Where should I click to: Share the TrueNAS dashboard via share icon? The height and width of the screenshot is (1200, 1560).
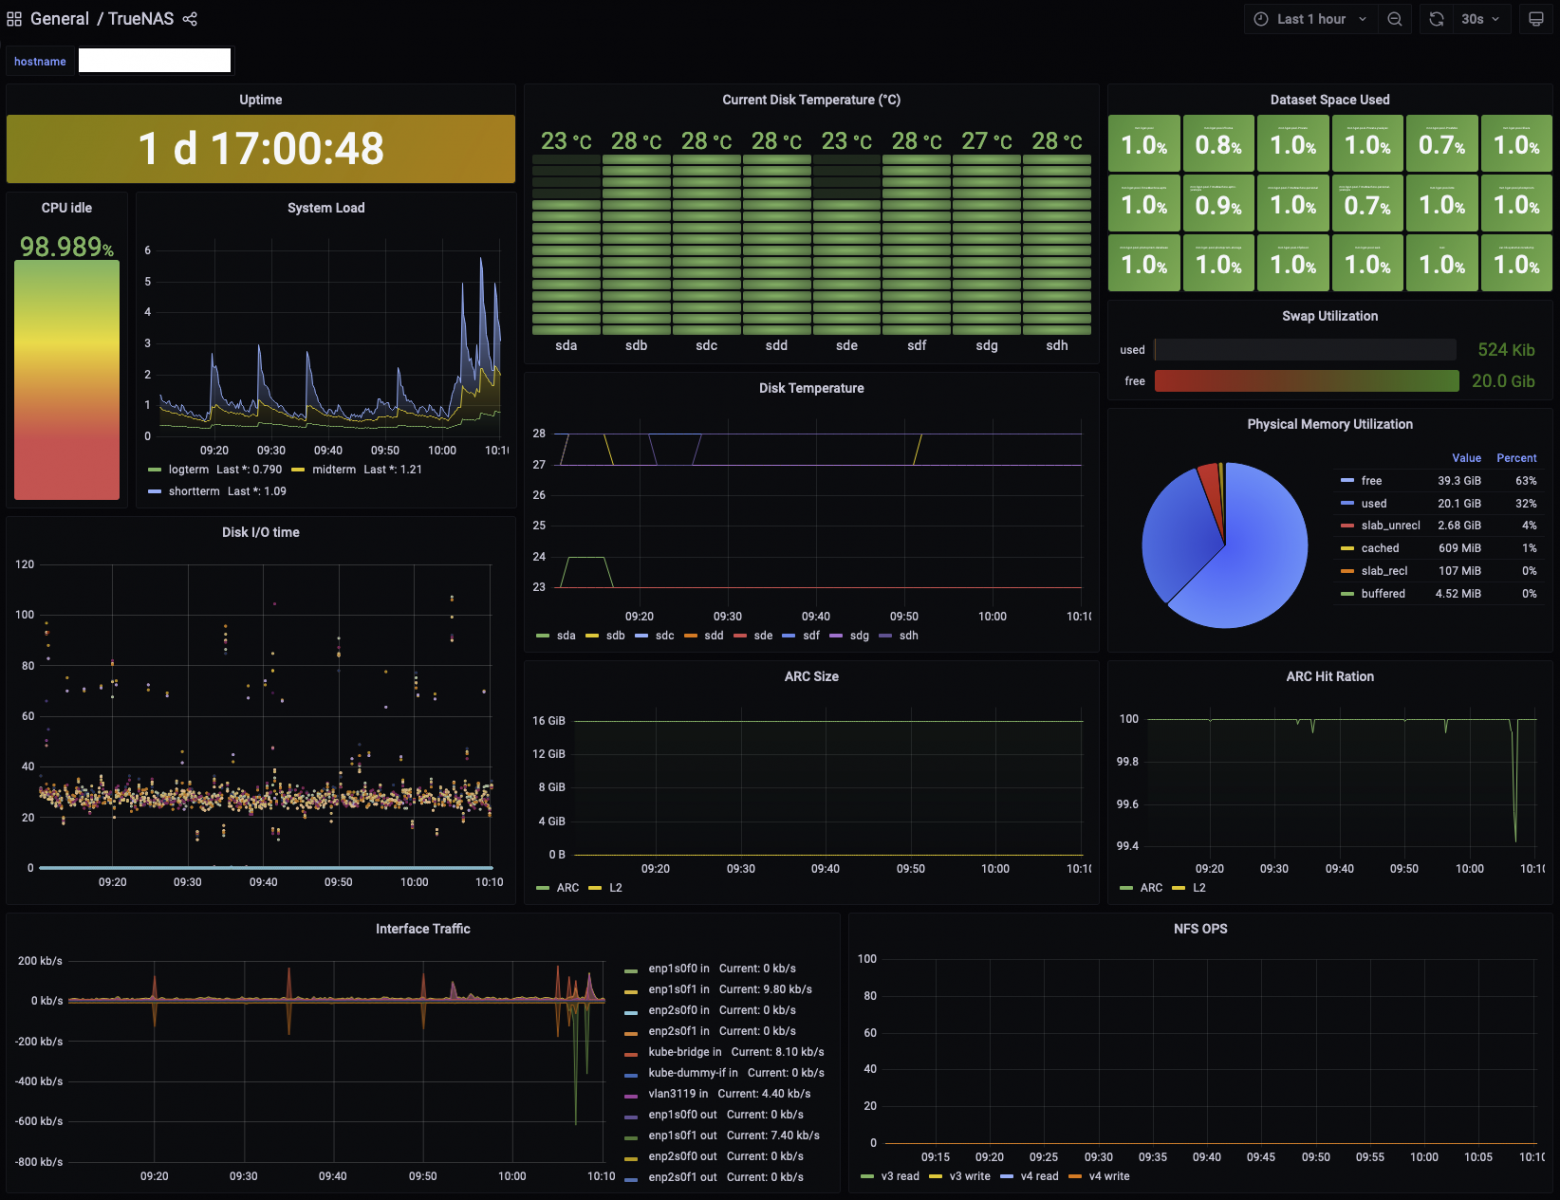pos(190,19)
